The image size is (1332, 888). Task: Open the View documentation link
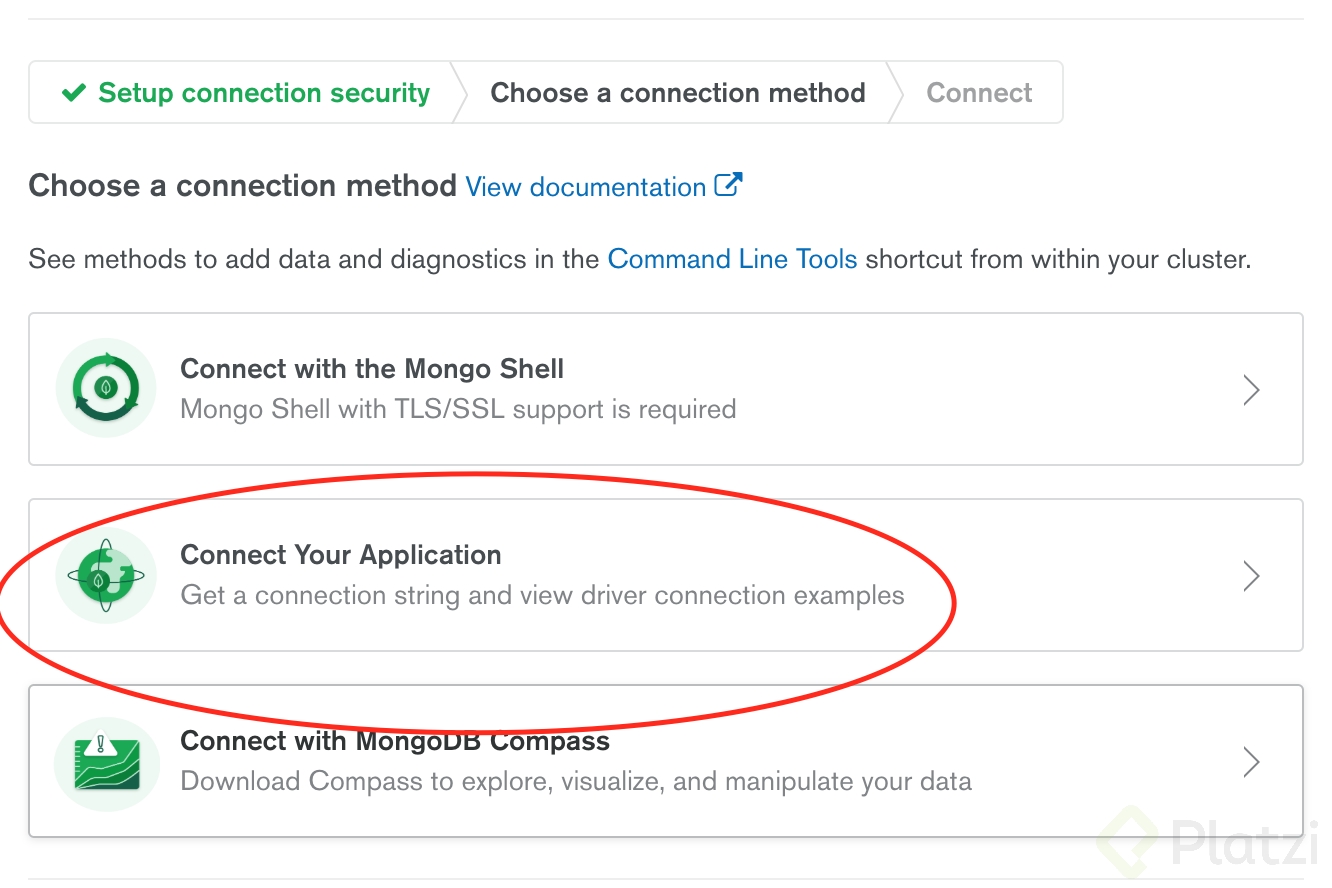tap(586, 187)
